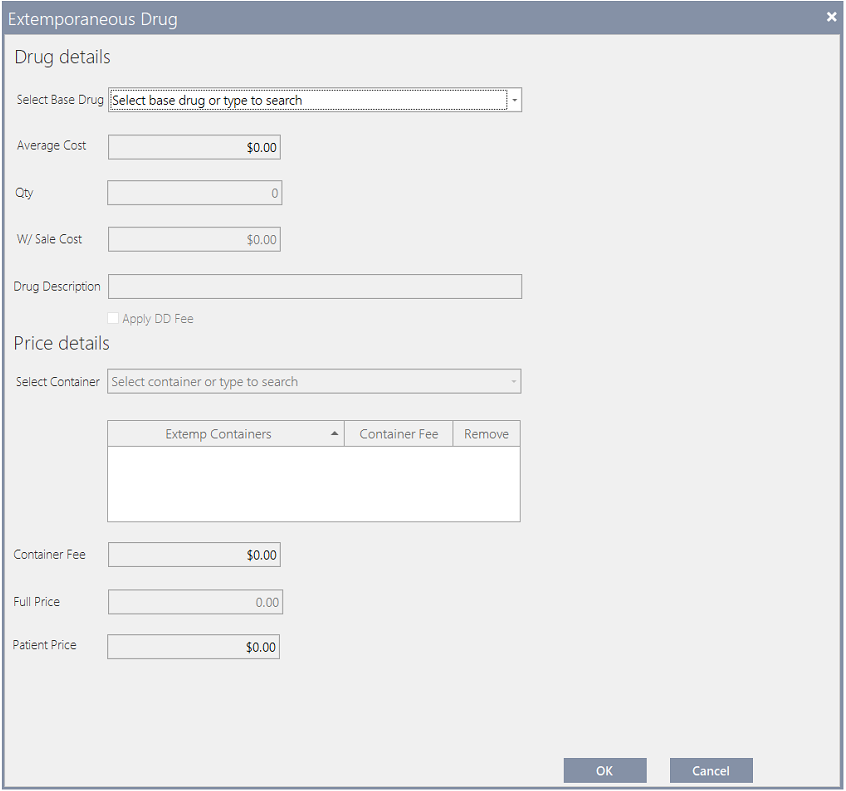Viewport: 846px width, 791px height.
Task: Select the Extemp Containers column header
Action: click(225, 433)
